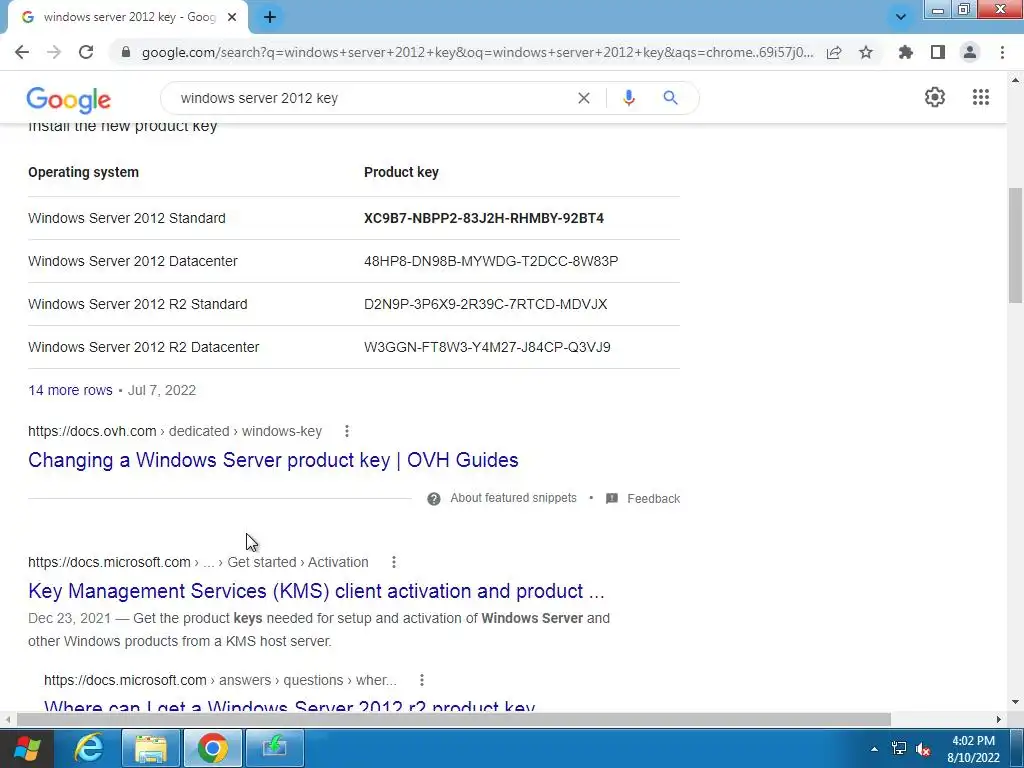Open File Explorer from taskbar
The height and width of the screenshot is (768, 1024).
[x=150, y=748]
